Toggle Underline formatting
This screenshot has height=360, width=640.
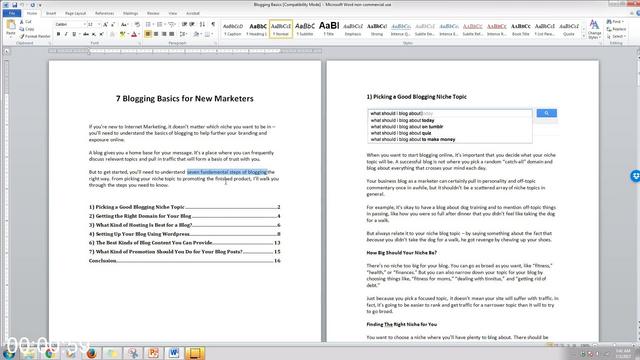pos(74,34)
